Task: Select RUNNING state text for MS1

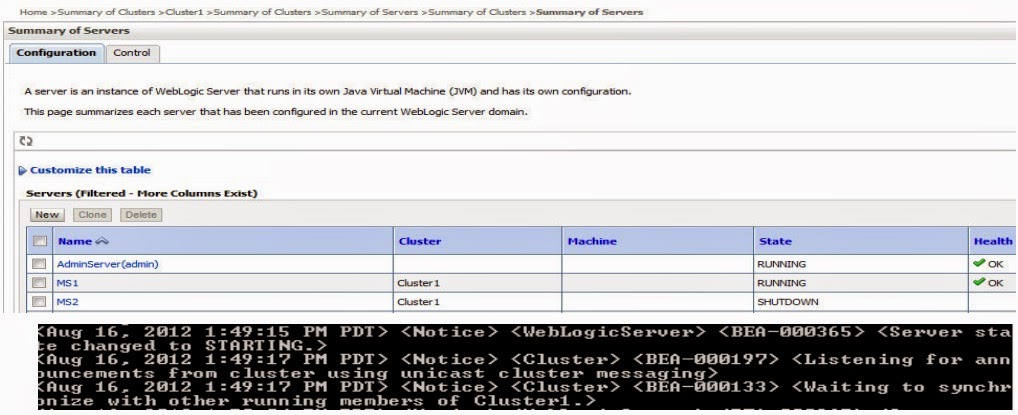Action: [x=782, y=283]
